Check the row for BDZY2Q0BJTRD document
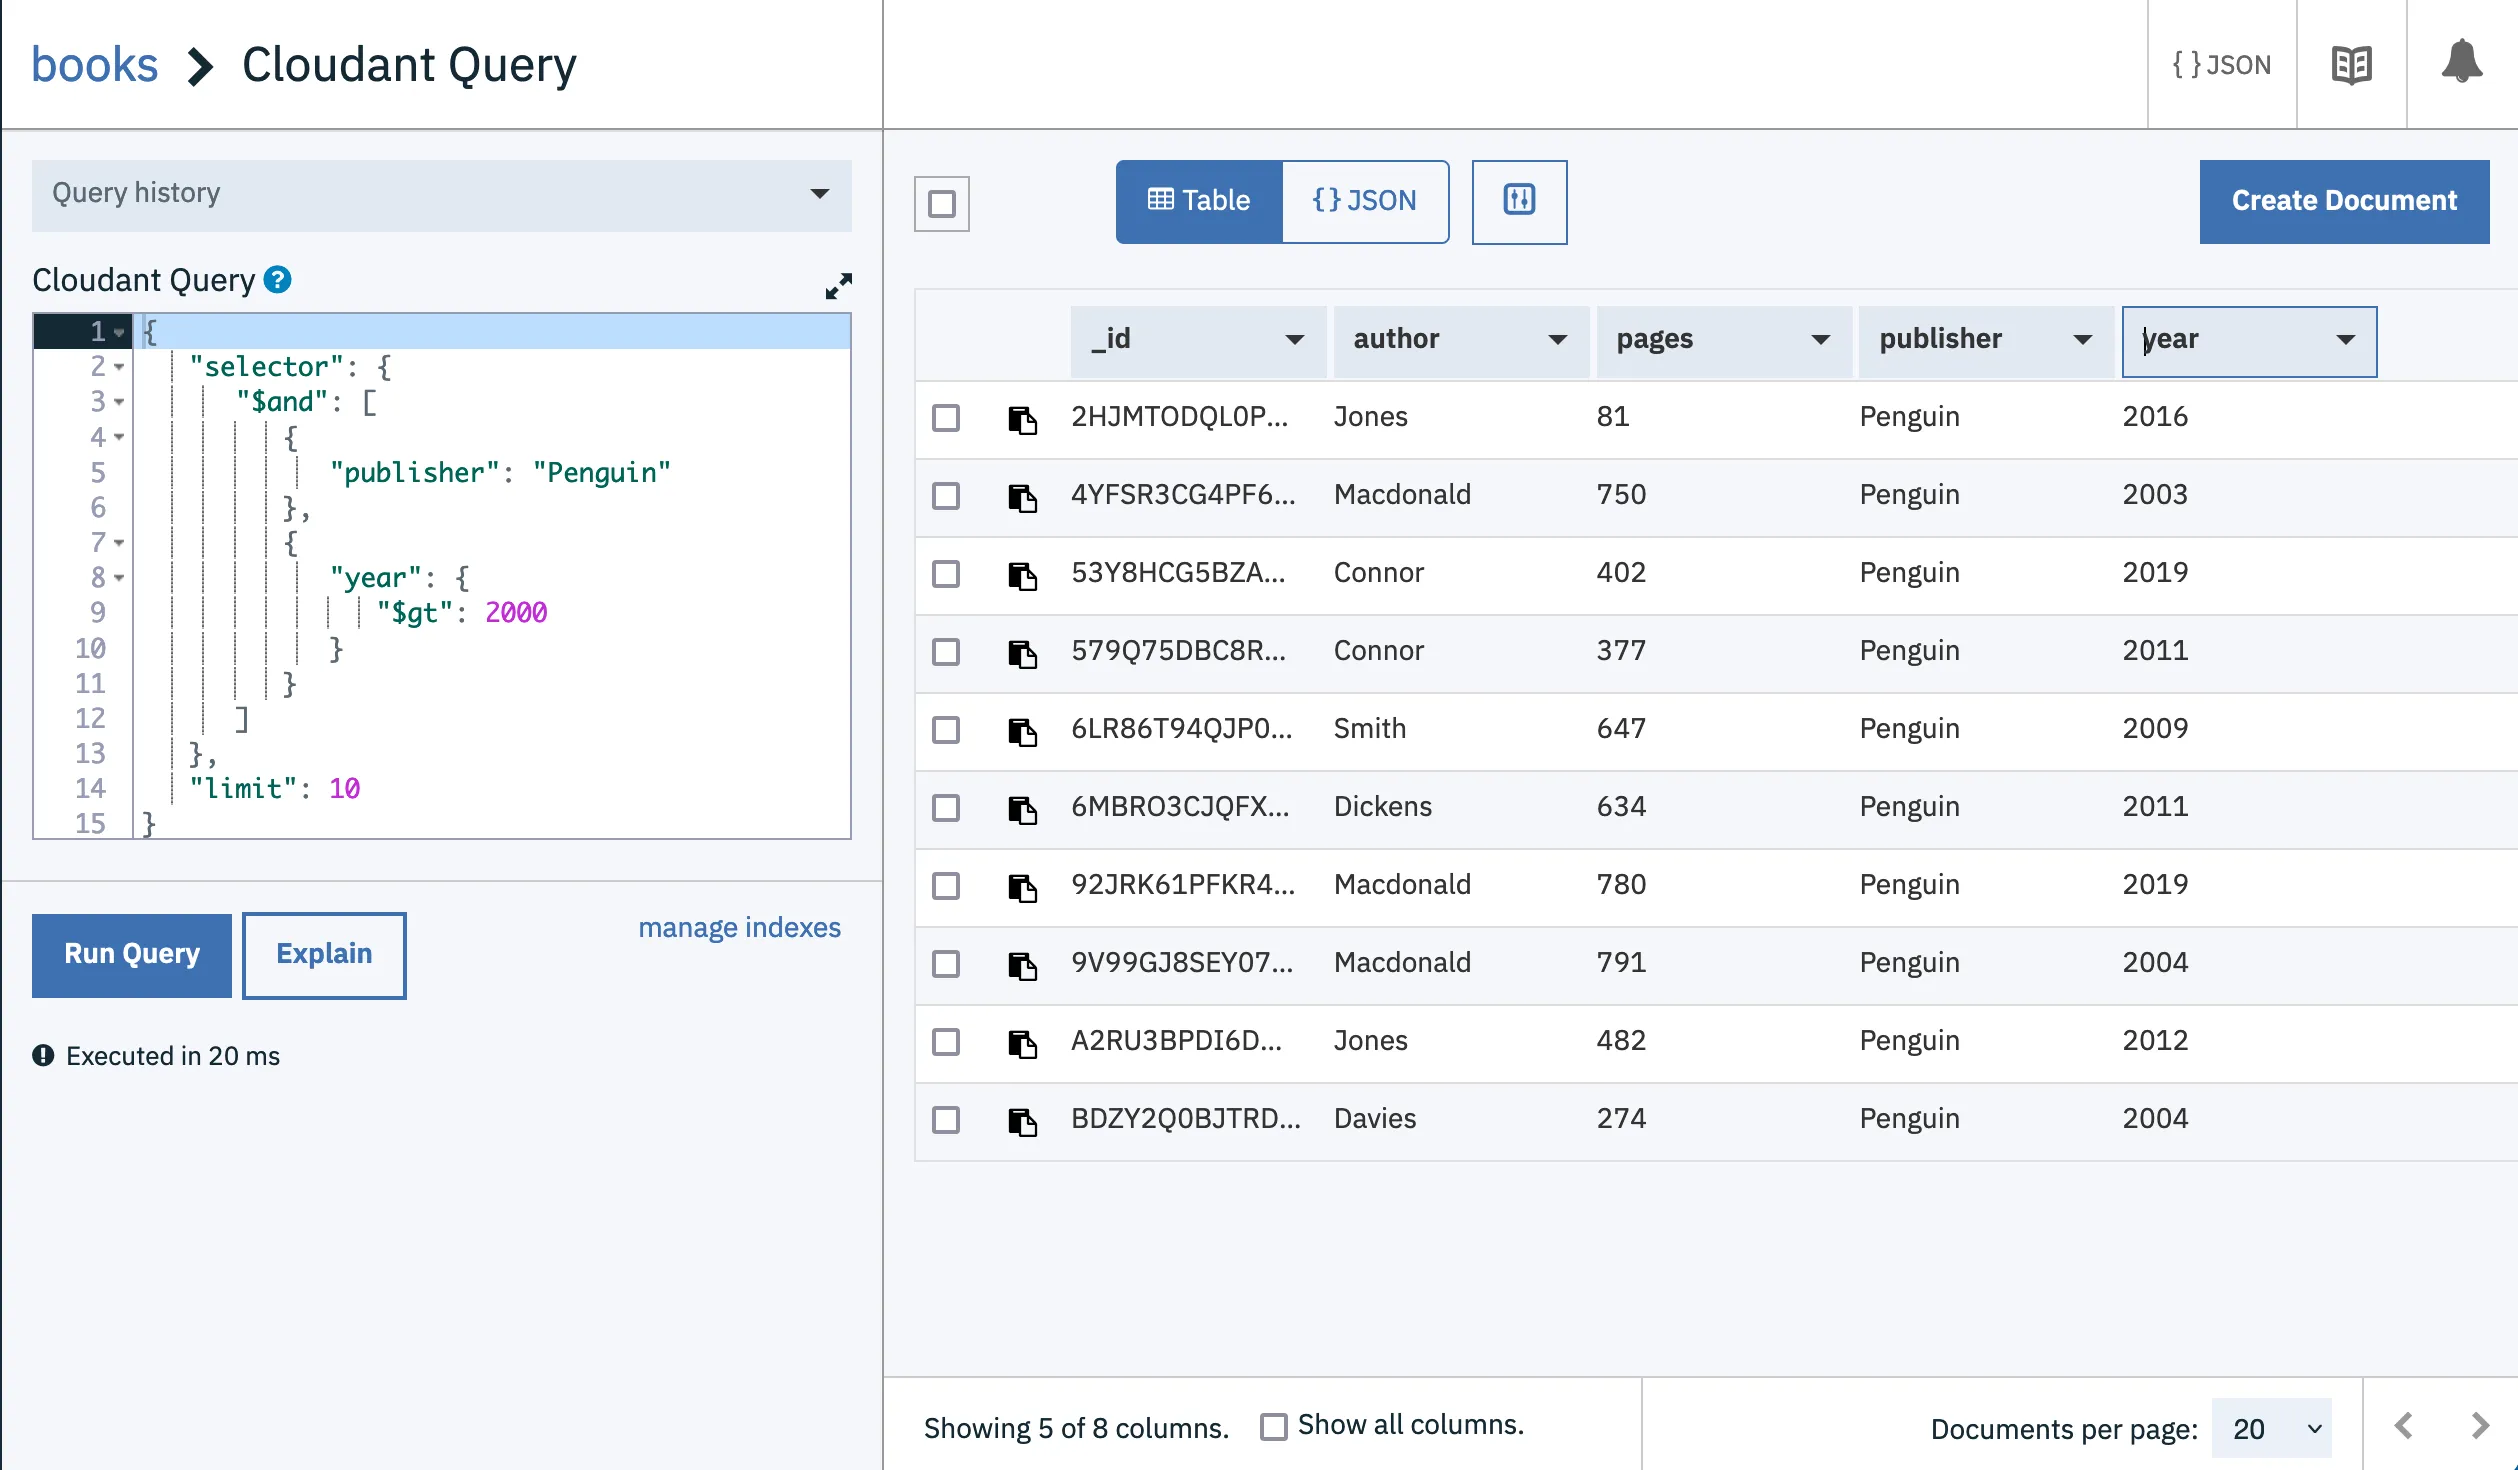 click(x=946, y=1119)
